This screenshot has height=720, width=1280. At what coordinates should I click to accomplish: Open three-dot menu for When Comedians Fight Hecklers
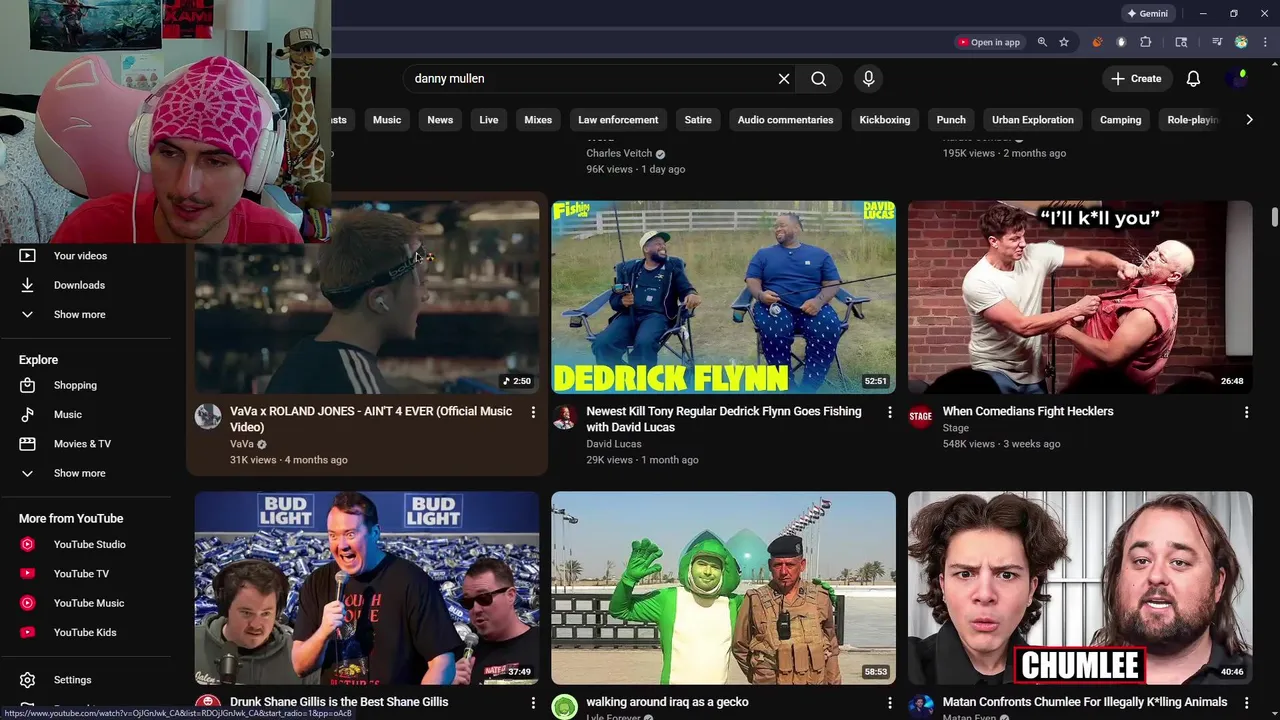(x=1246, y=412)
